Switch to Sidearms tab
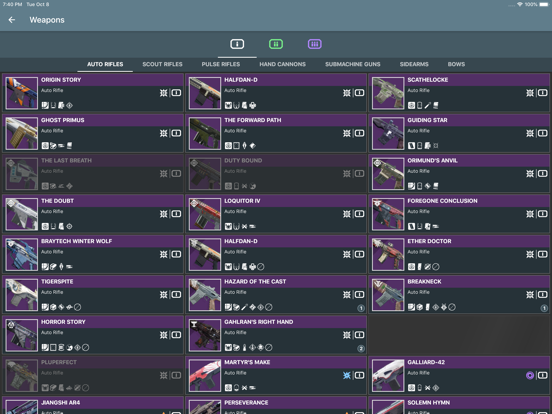552x414 pixels. pyautogui.click(x=414, y=64)
